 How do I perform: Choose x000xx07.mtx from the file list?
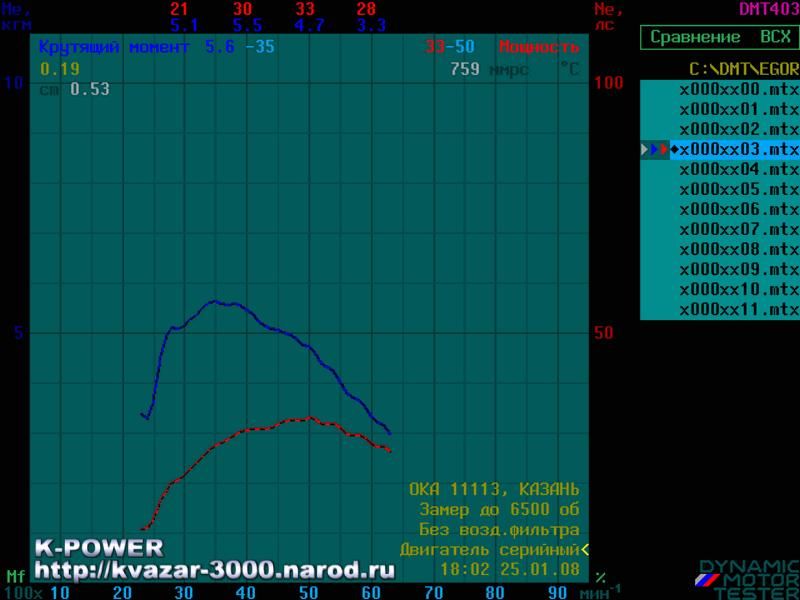click(738, 229)
